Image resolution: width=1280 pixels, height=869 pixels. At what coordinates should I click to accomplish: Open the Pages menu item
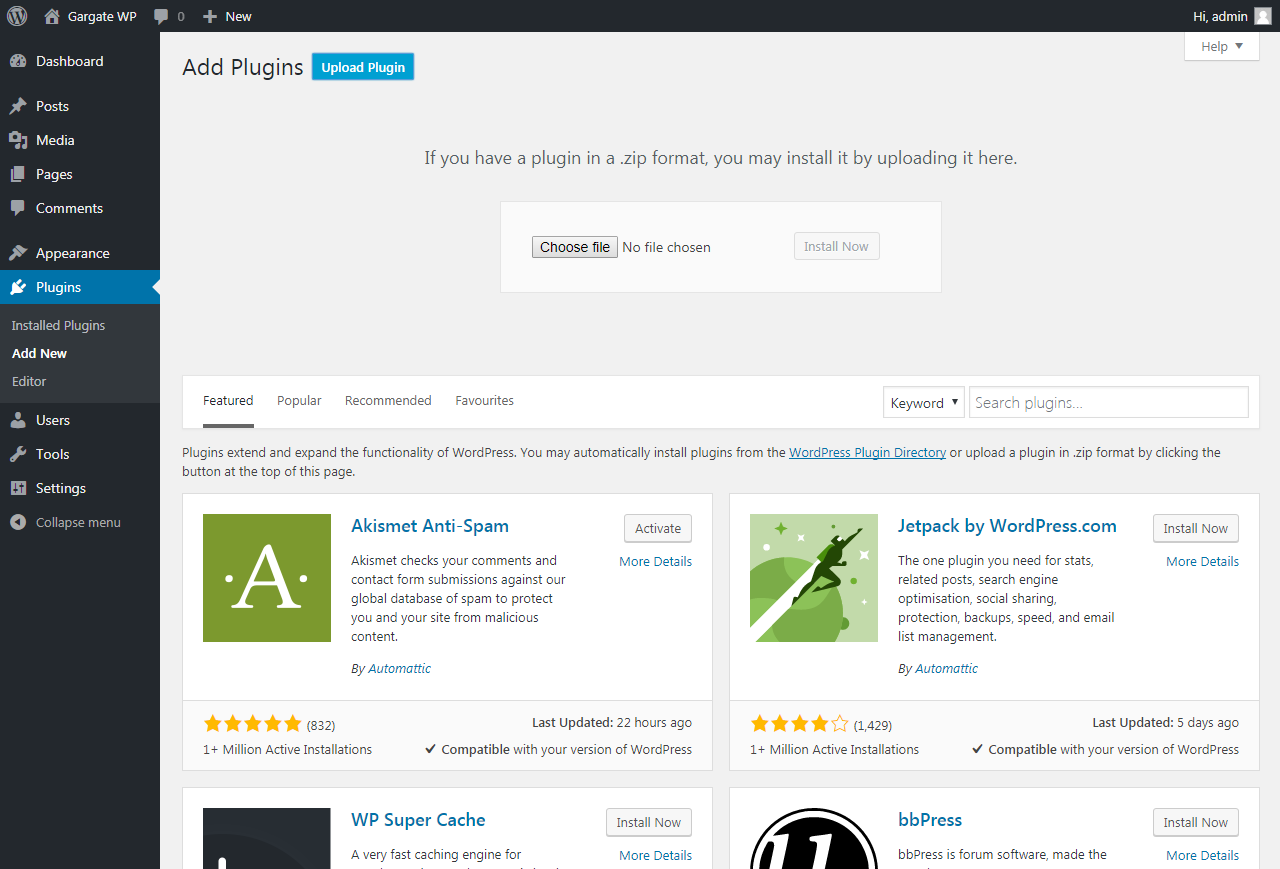(80, 174)
